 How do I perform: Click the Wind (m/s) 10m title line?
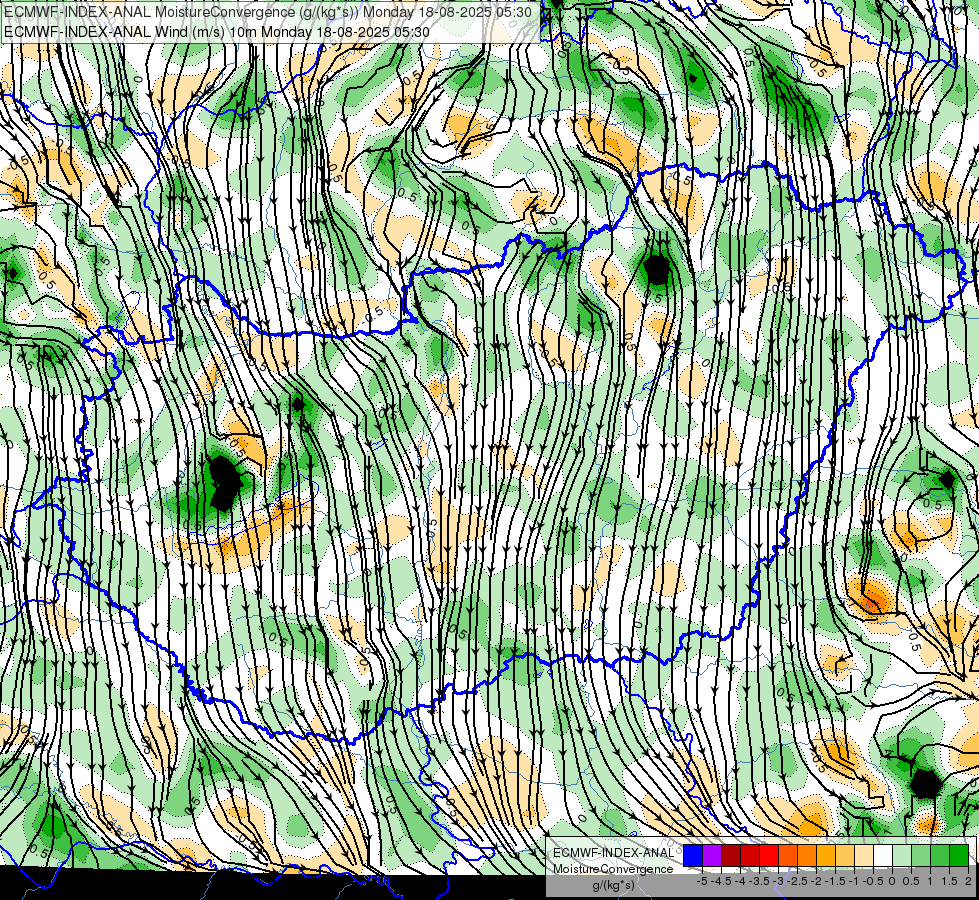pyautogui.click(x=217, y=31)
